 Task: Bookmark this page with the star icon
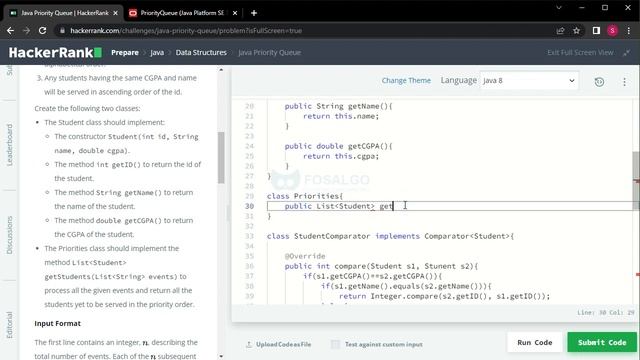tap(576, 31)
